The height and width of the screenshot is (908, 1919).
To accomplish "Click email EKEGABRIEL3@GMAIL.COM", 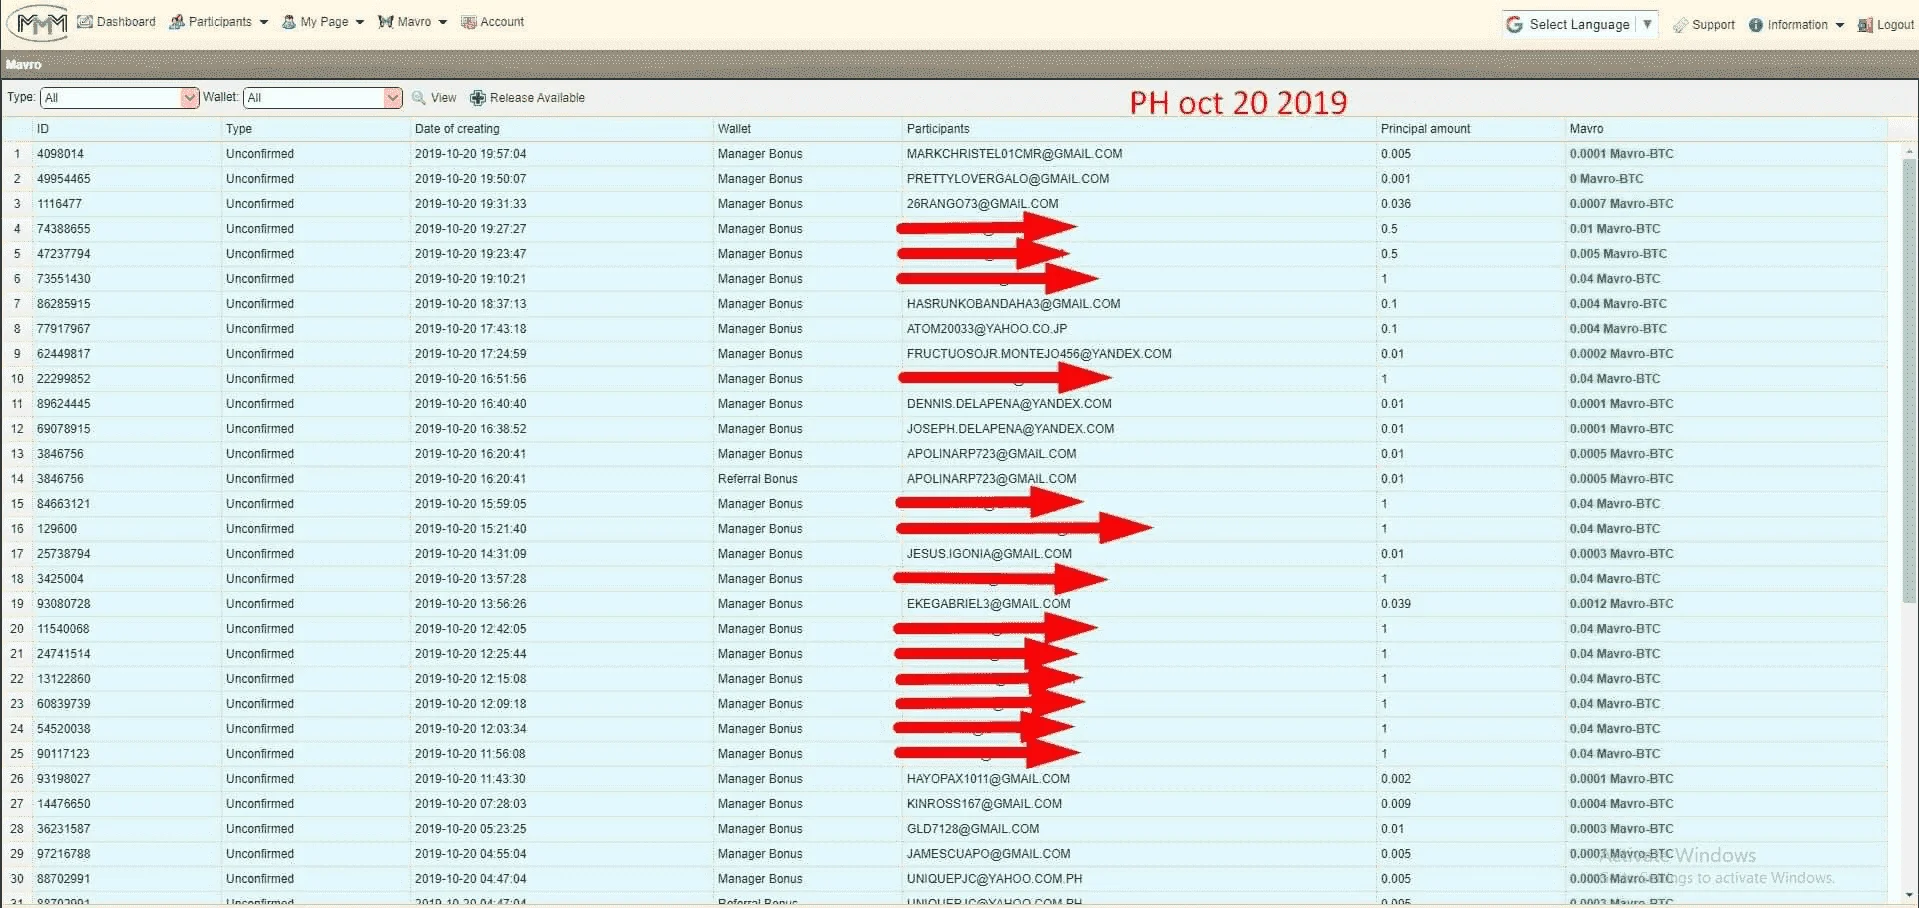I will pyautogui.click(x=988, y=604).
